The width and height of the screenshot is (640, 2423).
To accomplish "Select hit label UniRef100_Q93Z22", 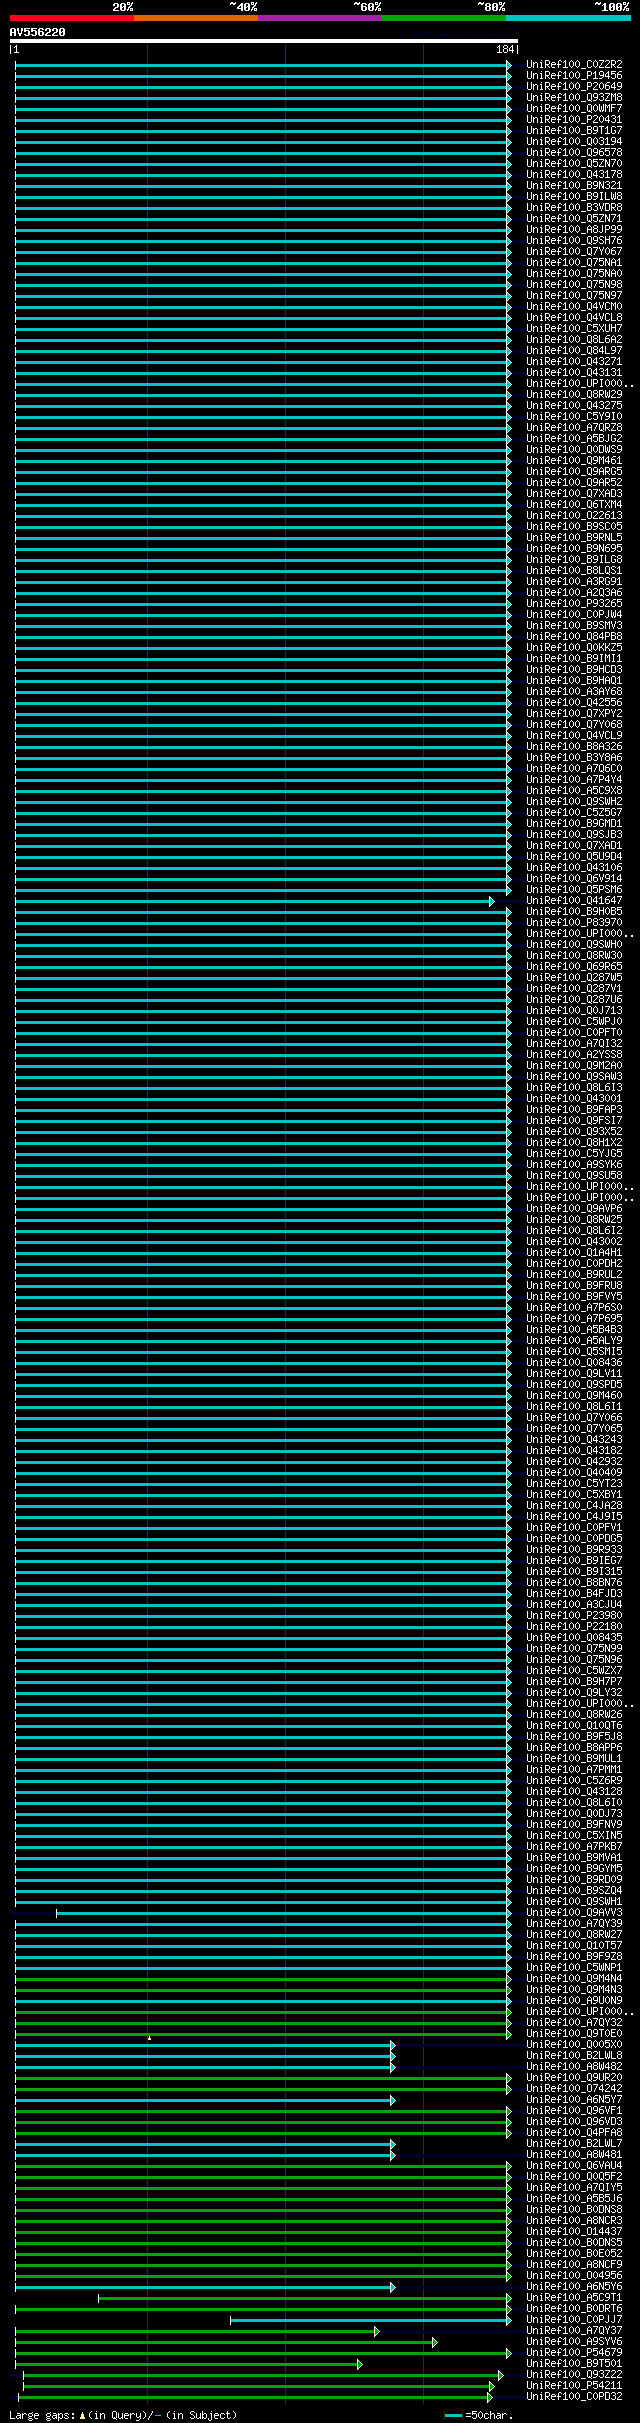I will click(574, 2375).
